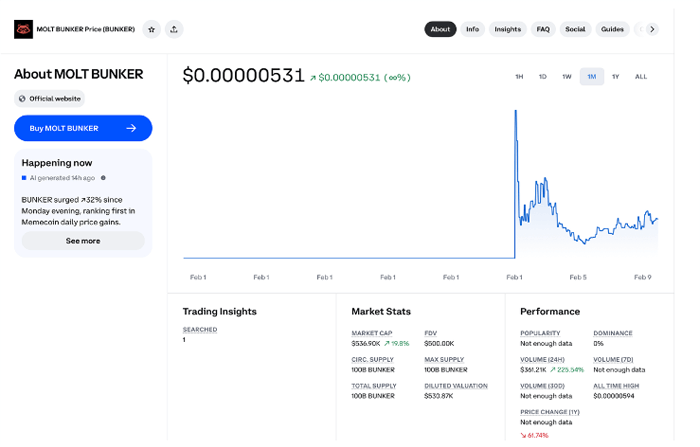Open the Social tab
Image resolution: width=700 pixels, height=447 pixels.
click(x=575, y=29)
